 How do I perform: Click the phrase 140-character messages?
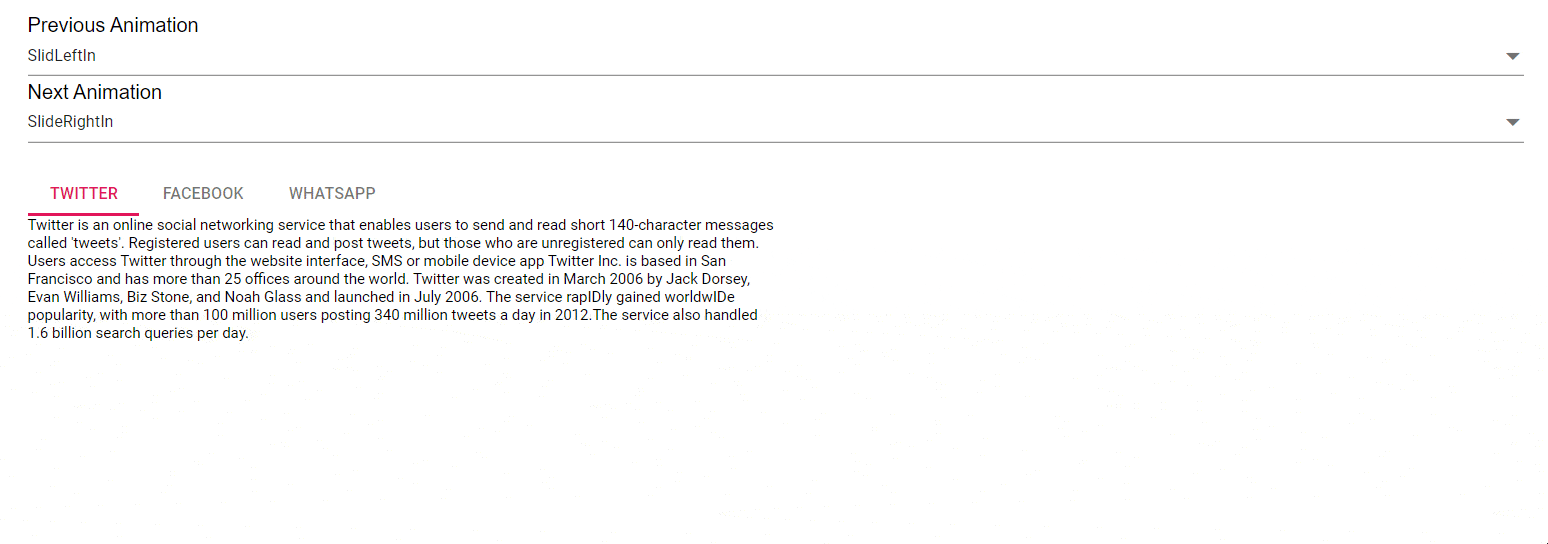[691, 225]
